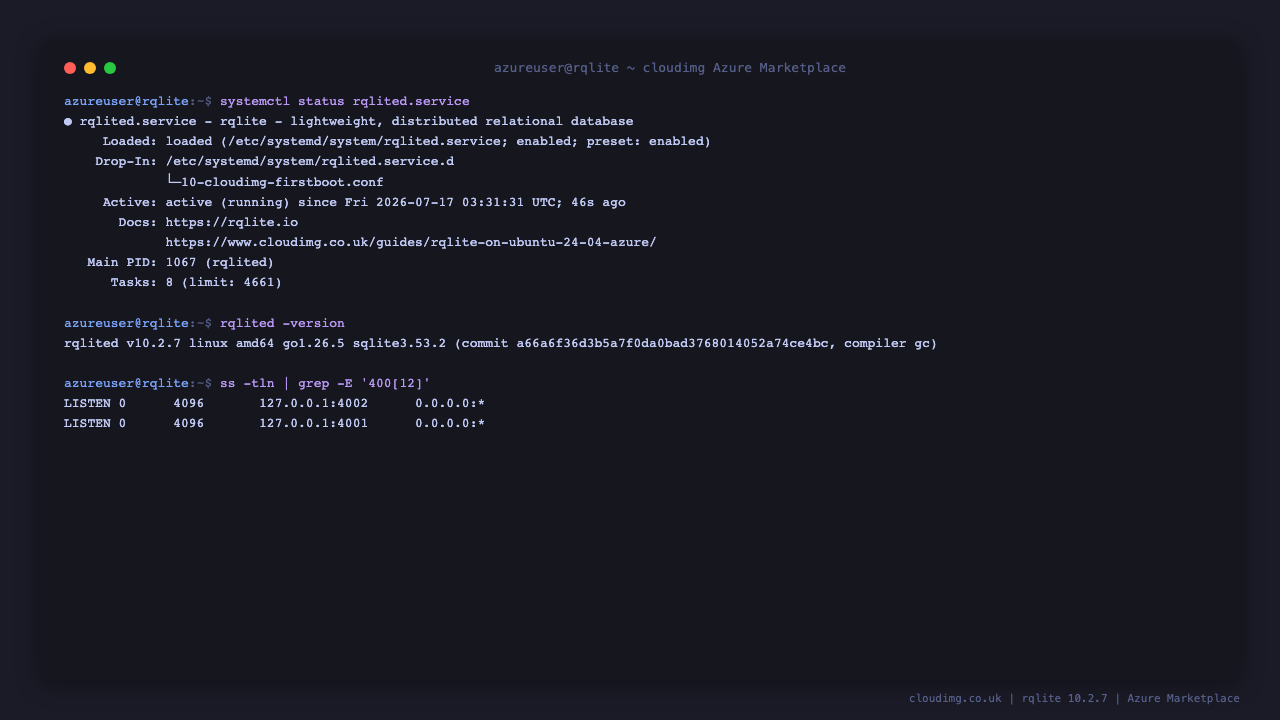Click the '46s ago' uptime text
The width and height of the screenshot is (1280, 720).
(x=598, y=202)
